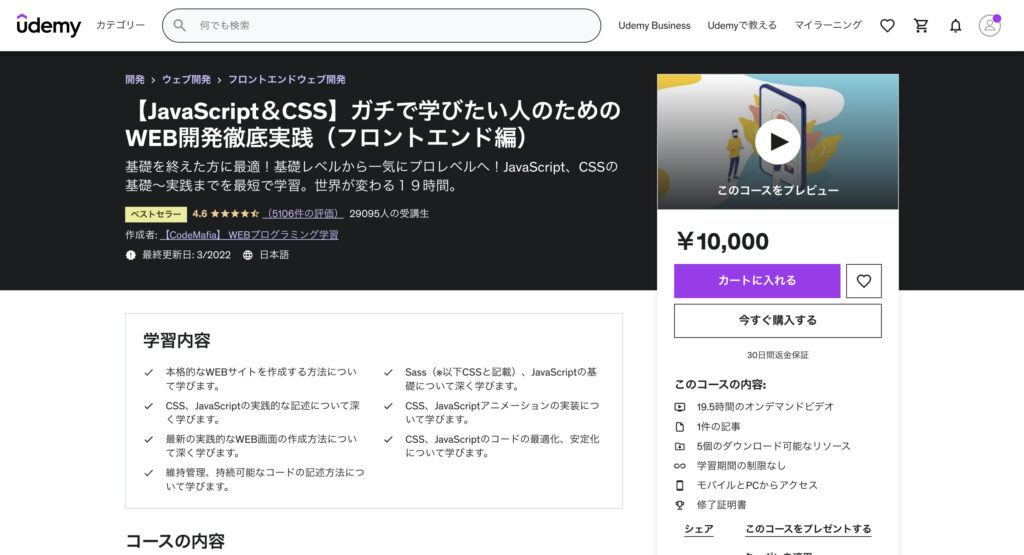Go to 開発 breadcrumb
The image size is (1024, 555).
(x=135, y=80)
